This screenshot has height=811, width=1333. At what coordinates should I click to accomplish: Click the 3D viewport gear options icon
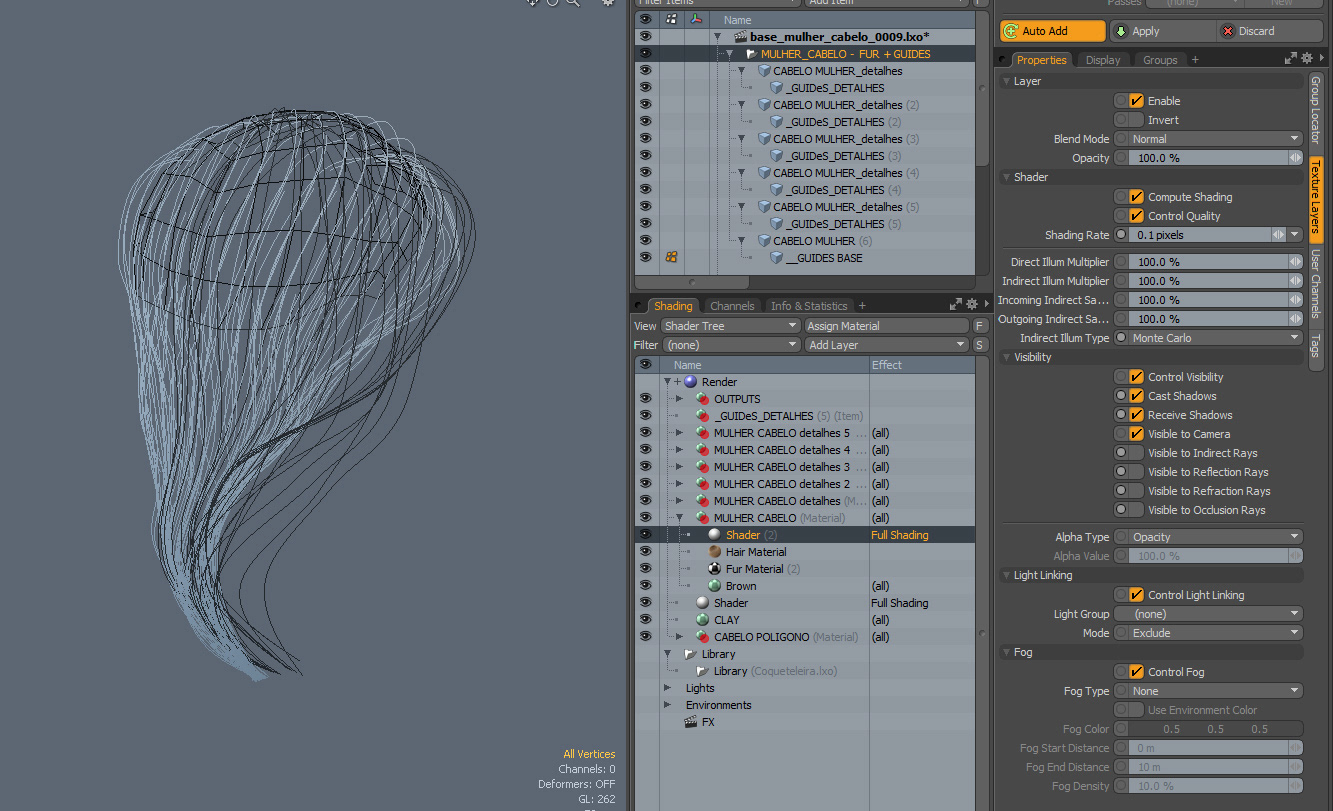tap(607, 3)
